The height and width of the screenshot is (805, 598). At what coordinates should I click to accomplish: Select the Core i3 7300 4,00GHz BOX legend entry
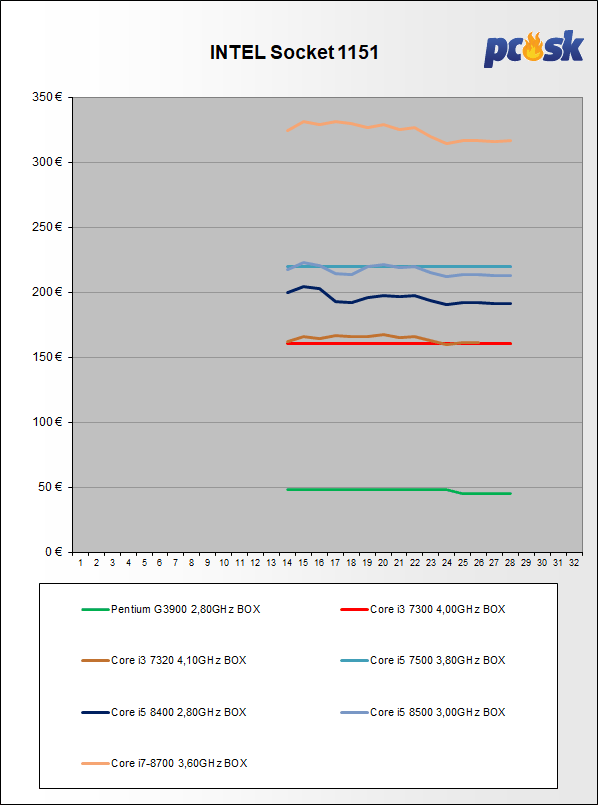423,609
